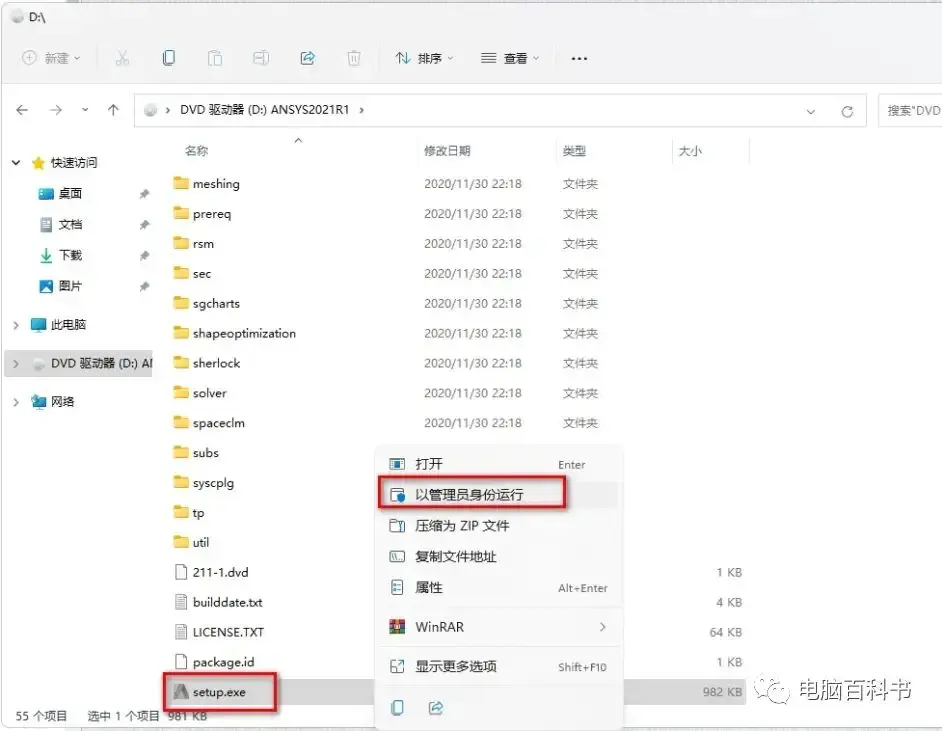This screenshot has height=731, width=942.
Task: Open the three-dot more options menu
Action: point(579,58)
